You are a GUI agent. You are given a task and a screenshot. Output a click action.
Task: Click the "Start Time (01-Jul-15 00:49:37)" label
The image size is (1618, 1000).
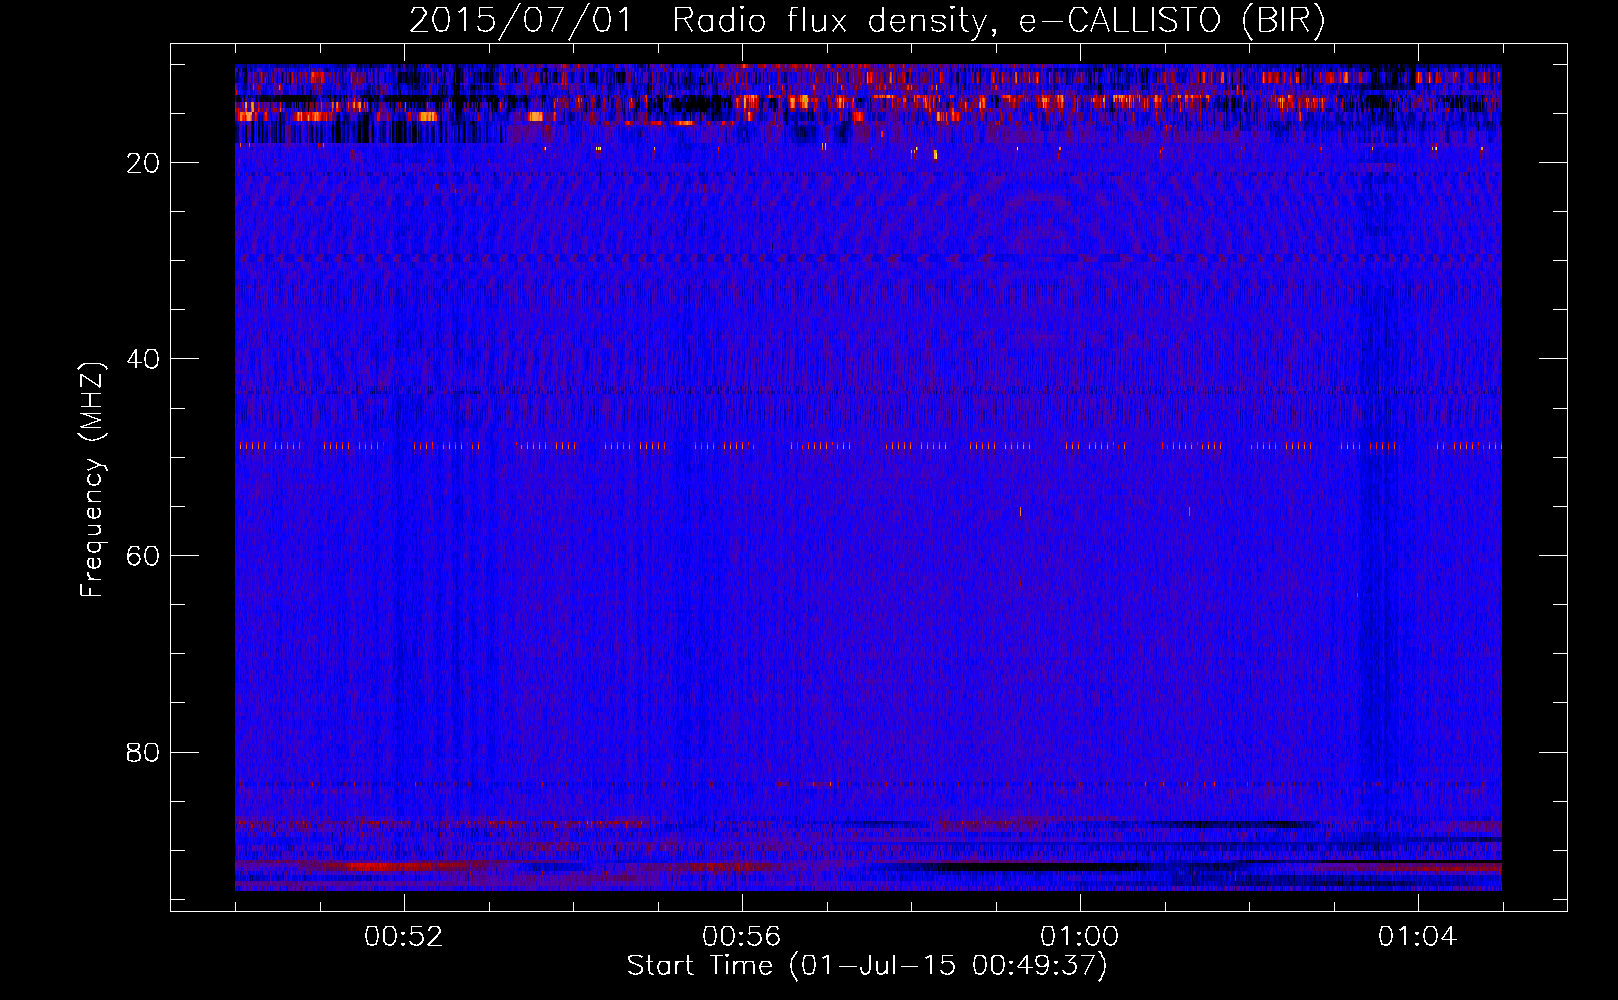867,966
